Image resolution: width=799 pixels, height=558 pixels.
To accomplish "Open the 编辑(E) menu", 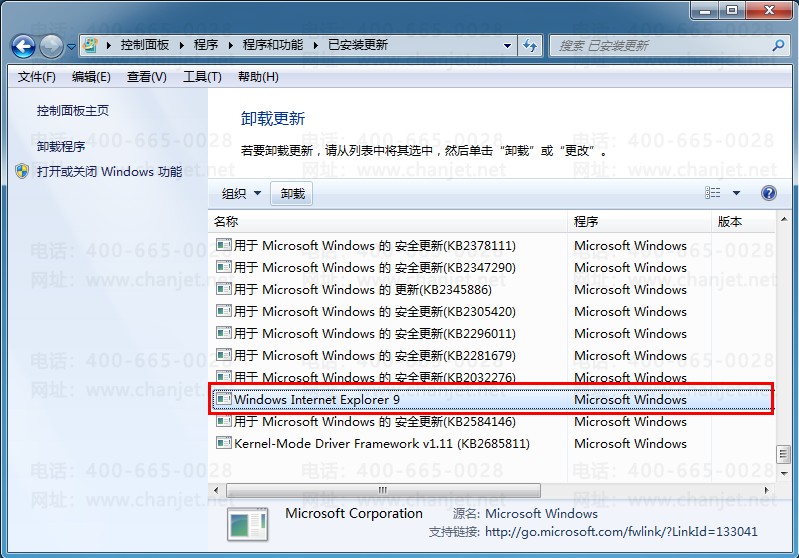I will coord(91,77).
